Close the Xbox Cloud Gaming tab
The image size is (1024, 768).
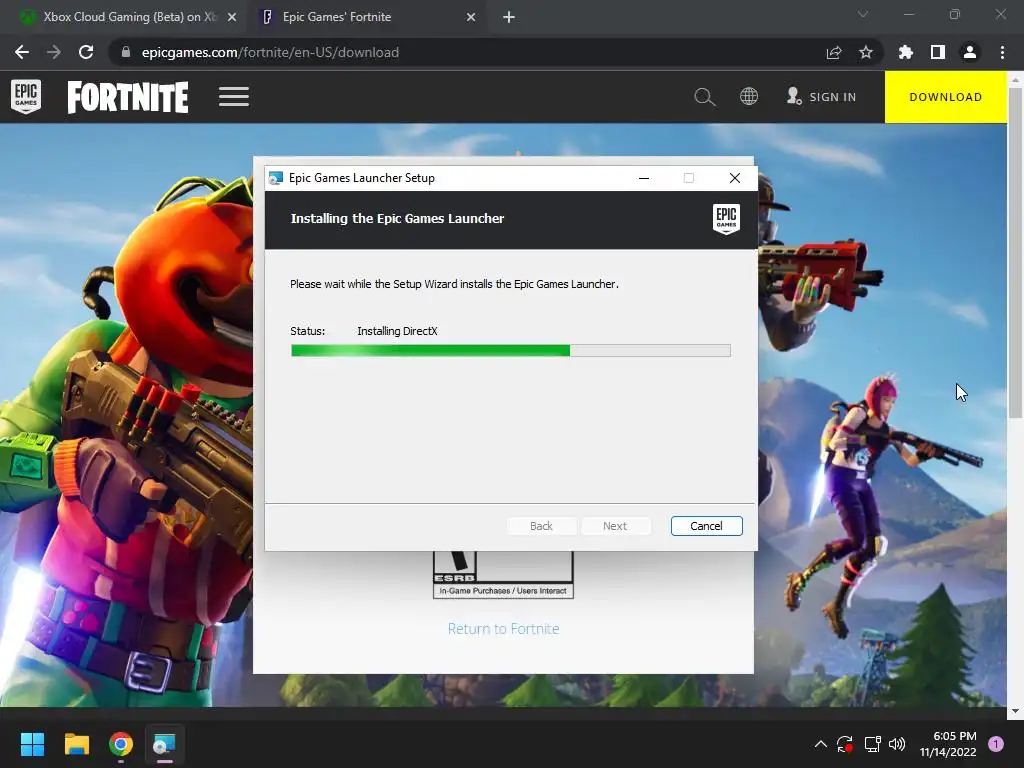click(x=232, y=17)
